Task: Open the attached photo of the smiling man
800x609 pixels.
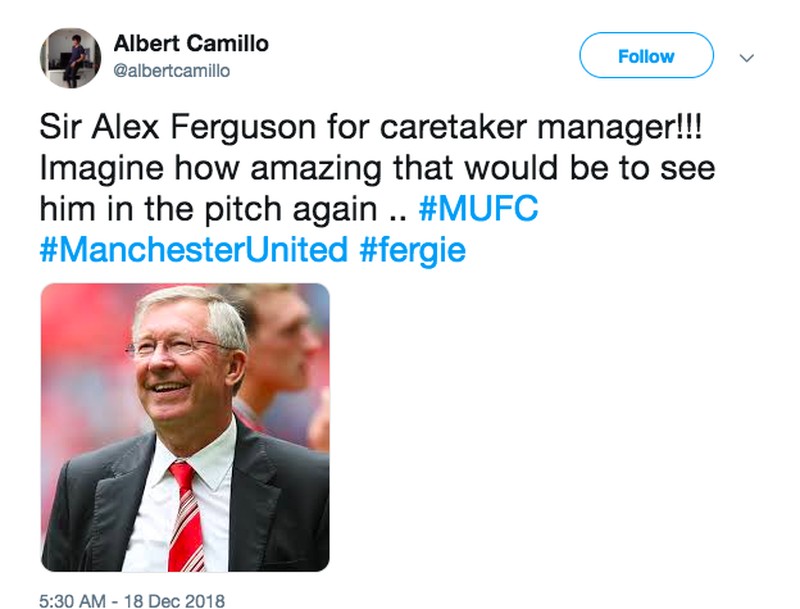Action: (184, 427)
